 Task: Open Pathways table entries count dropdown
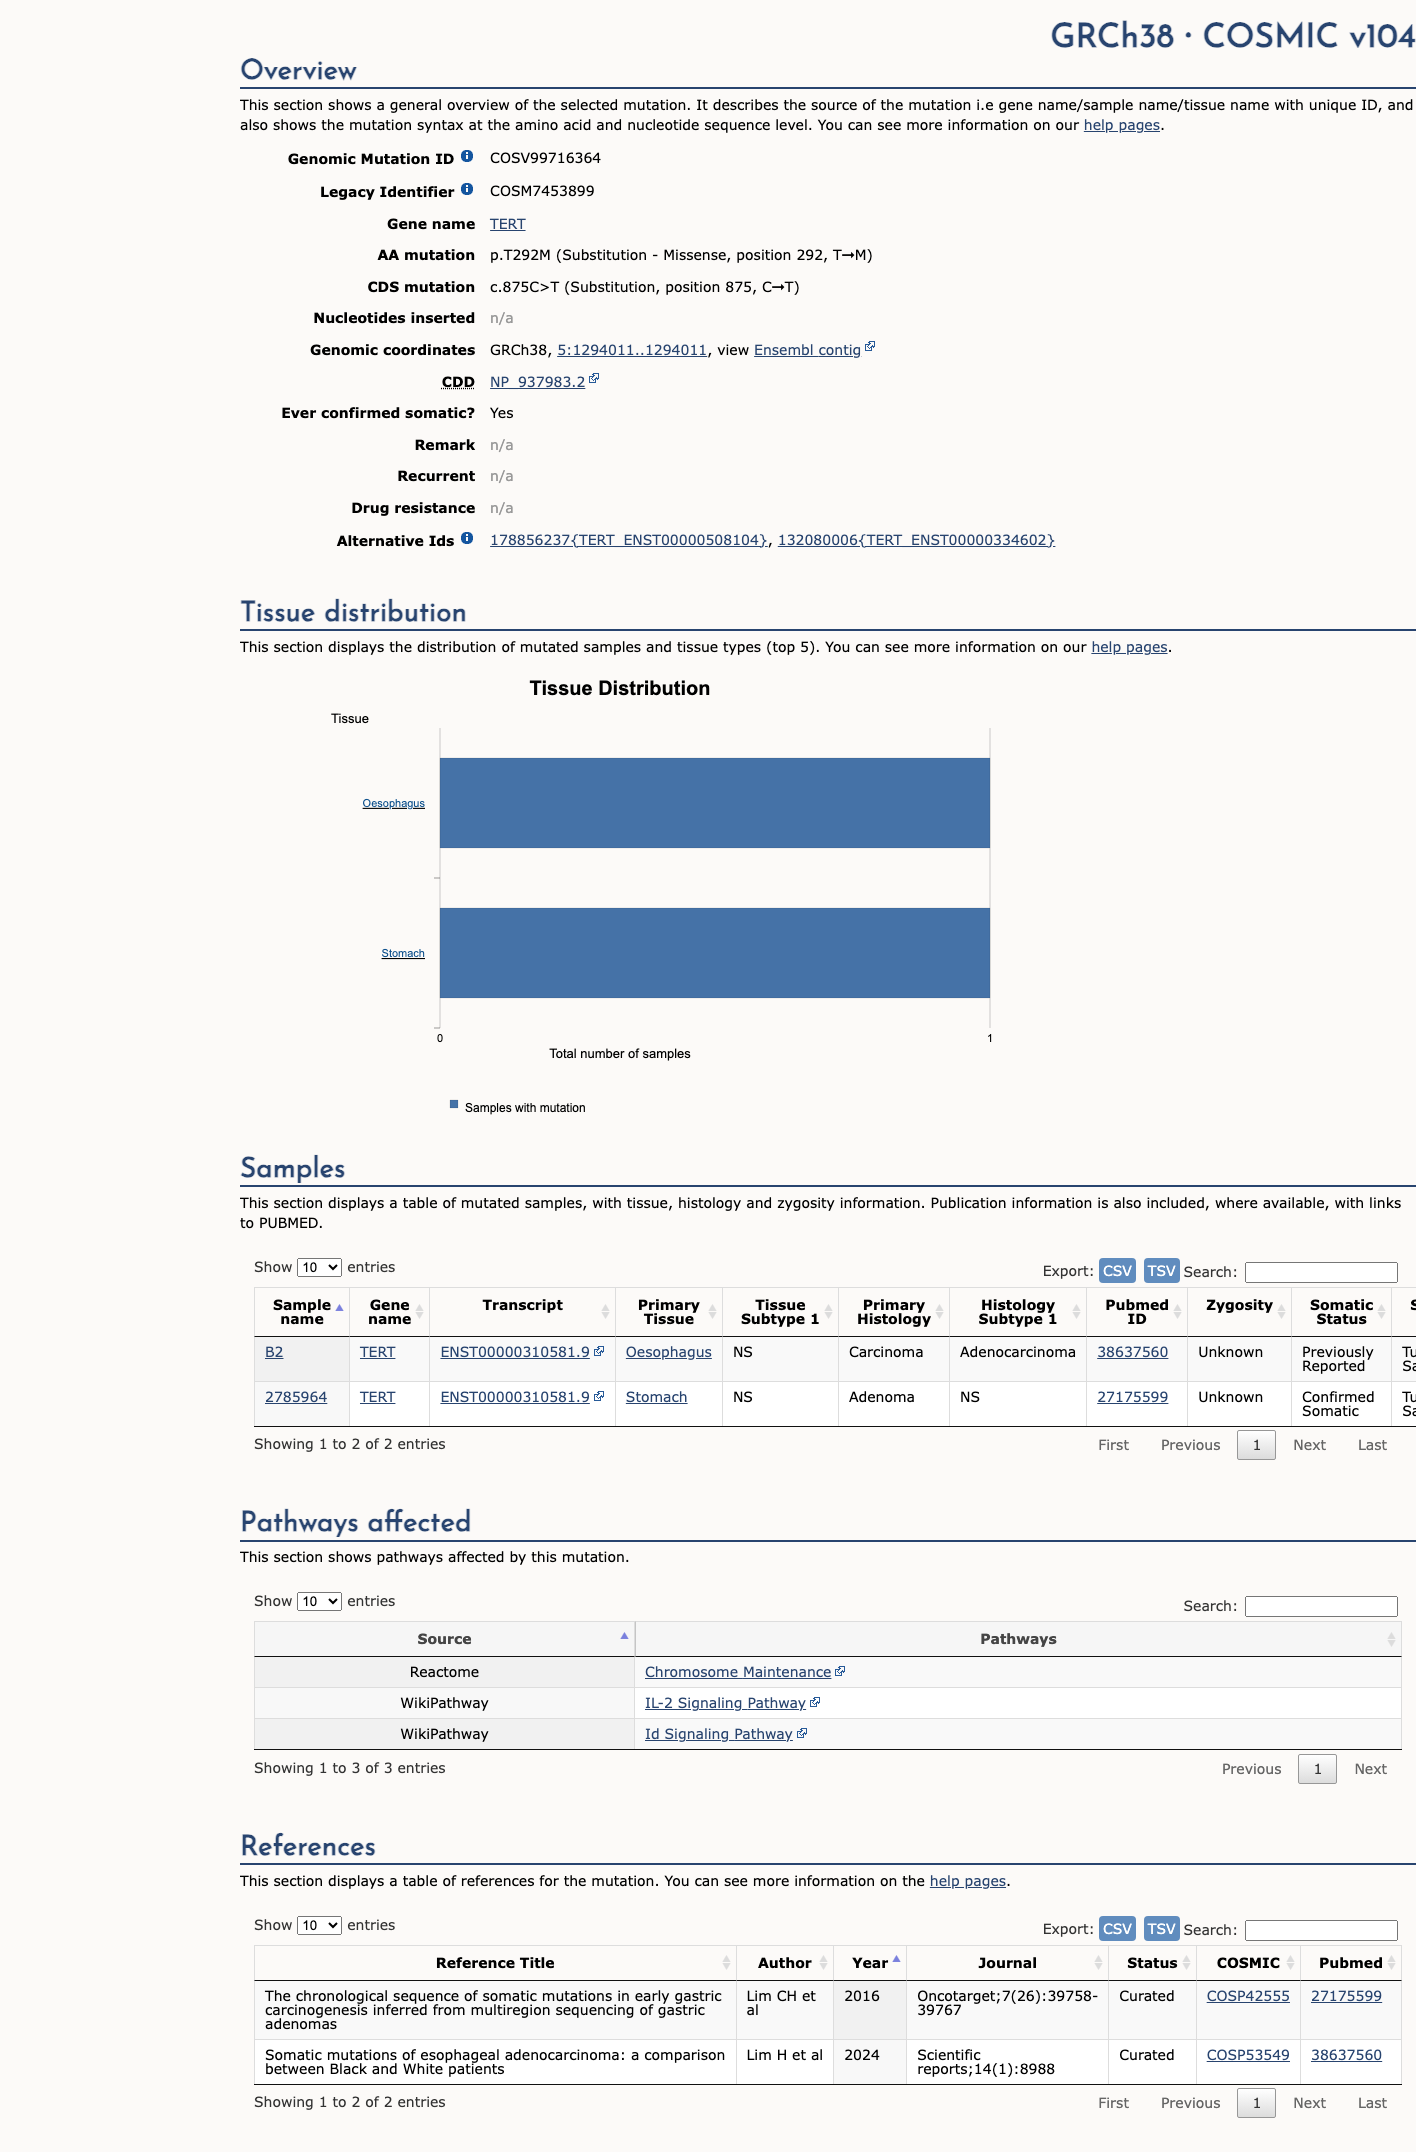click(319, 1601)
